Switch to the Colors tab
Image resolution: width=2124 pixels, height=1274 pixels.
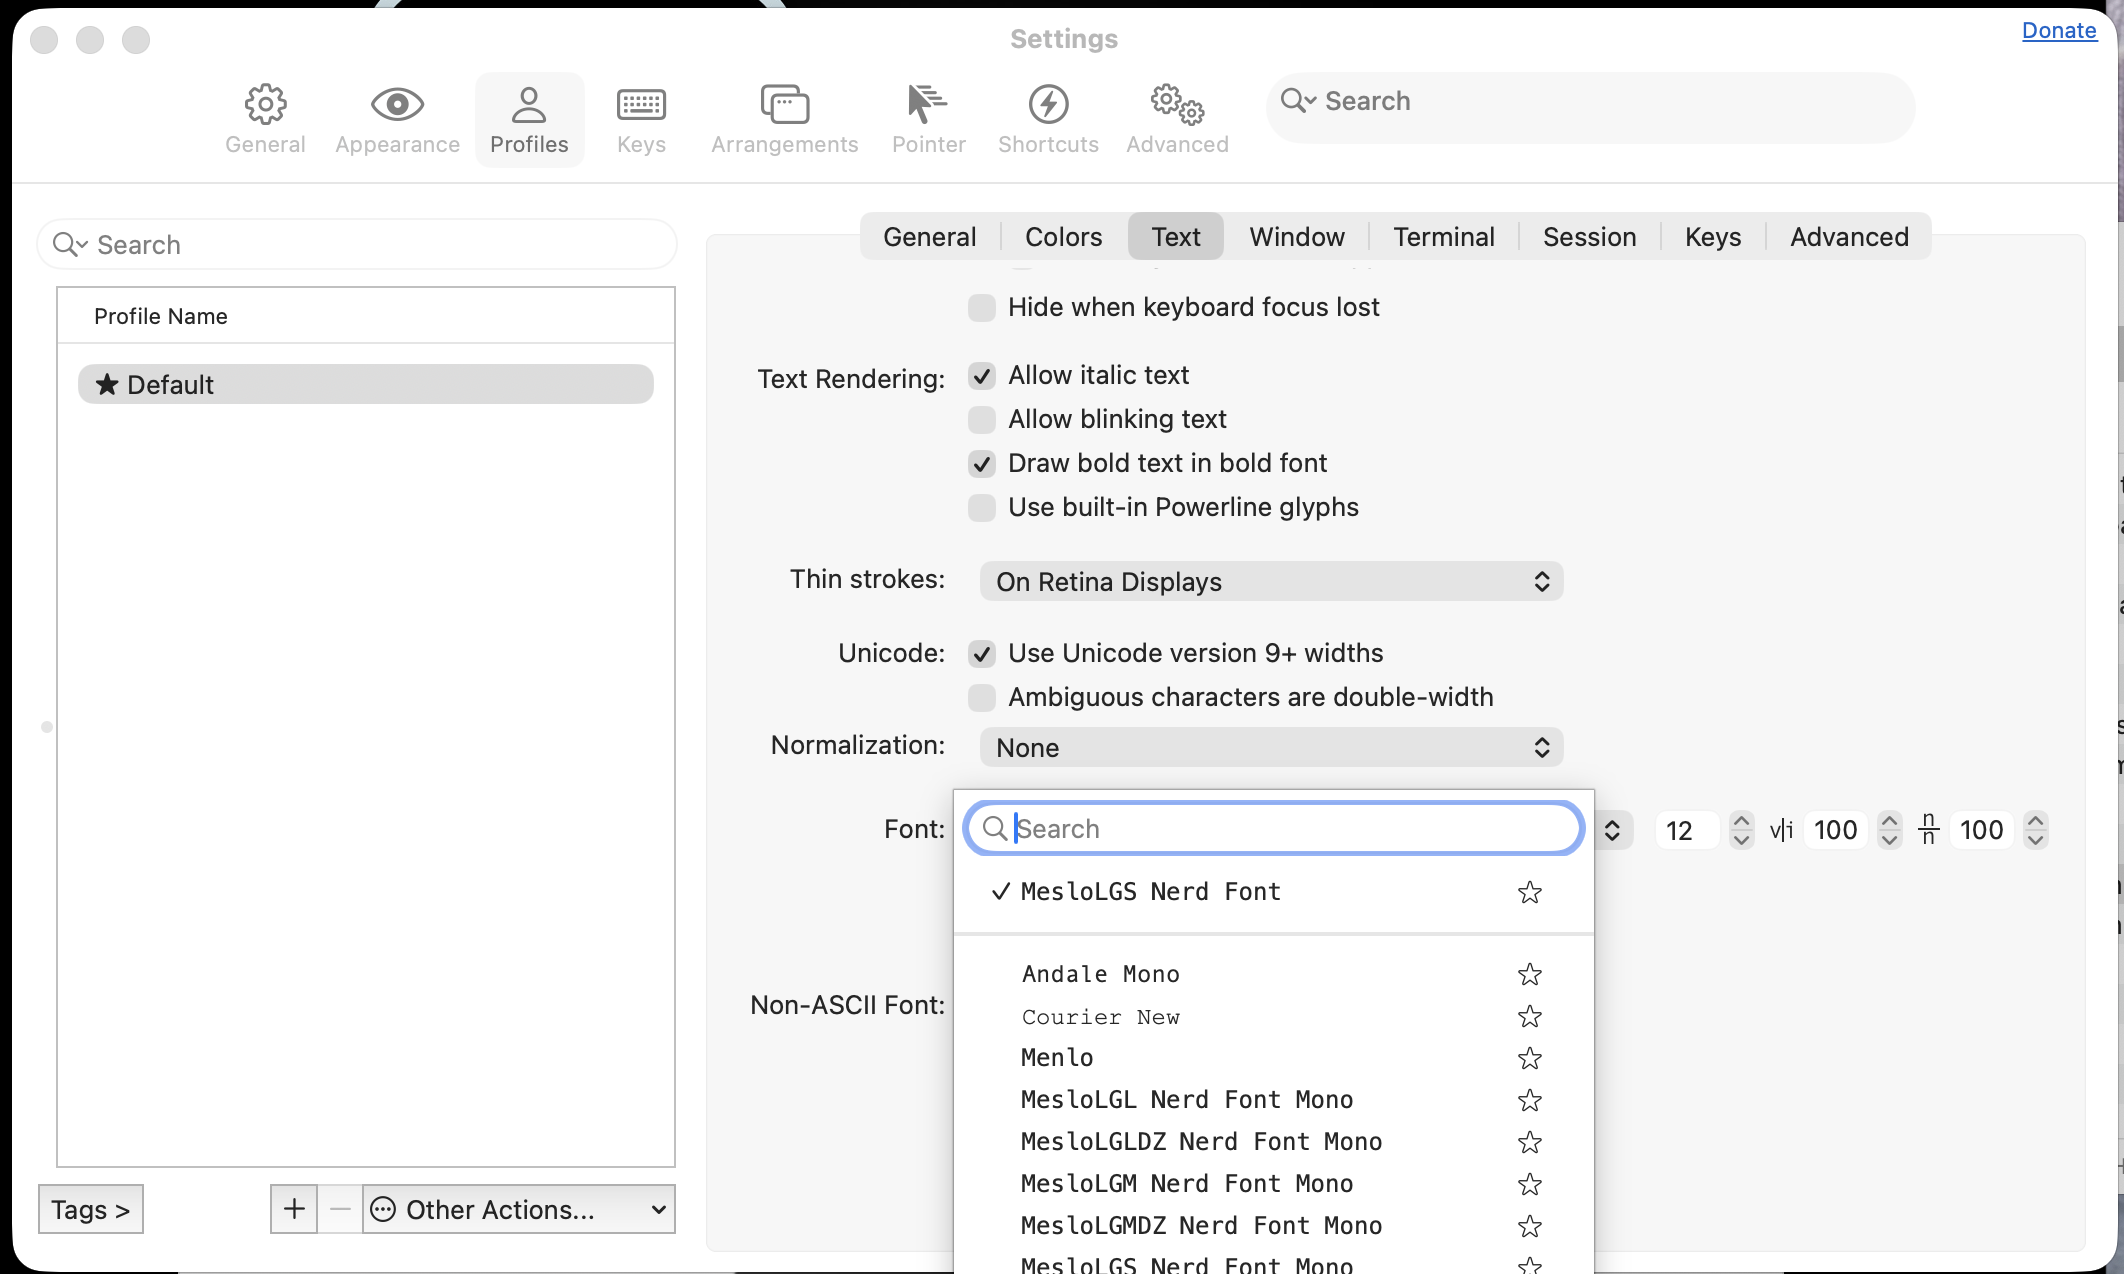pyautogui.click(x=1062, y=236)
